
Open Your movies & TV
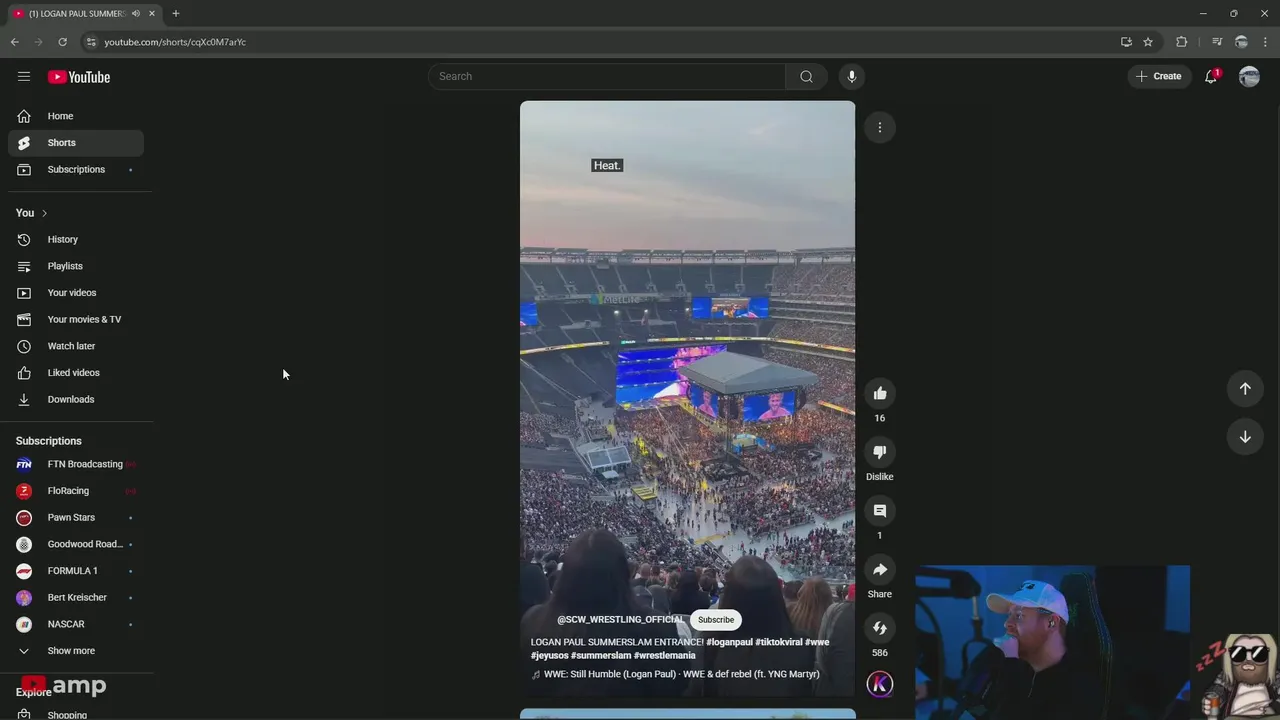pos(76,320)
